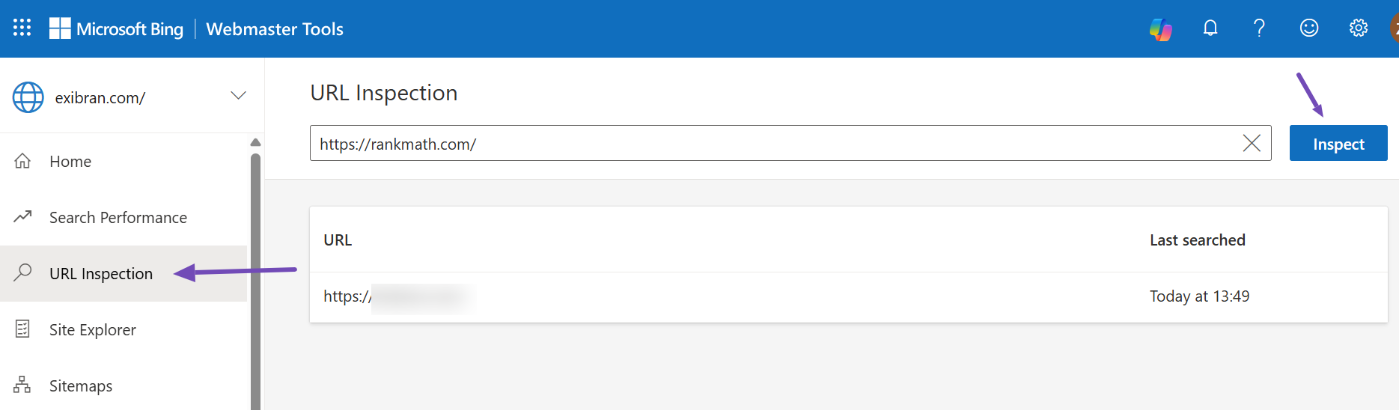Click the feedback smiley icon

1309,29
